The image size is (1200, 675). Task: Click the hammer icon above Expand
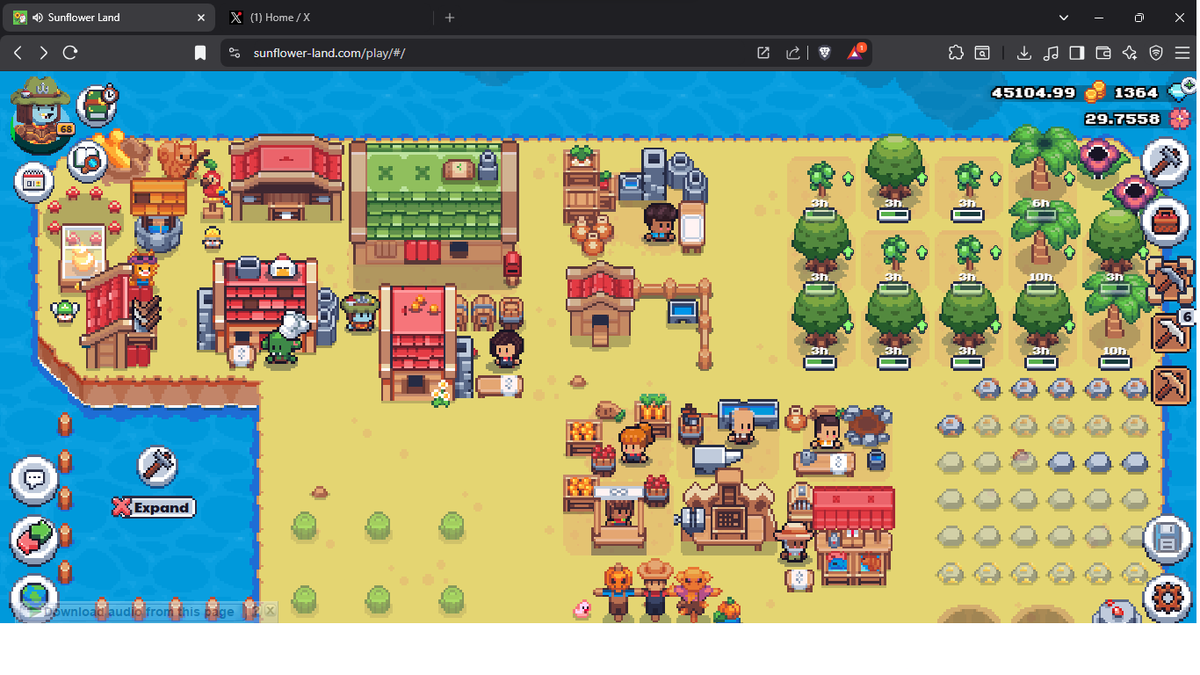click(157, 465)
